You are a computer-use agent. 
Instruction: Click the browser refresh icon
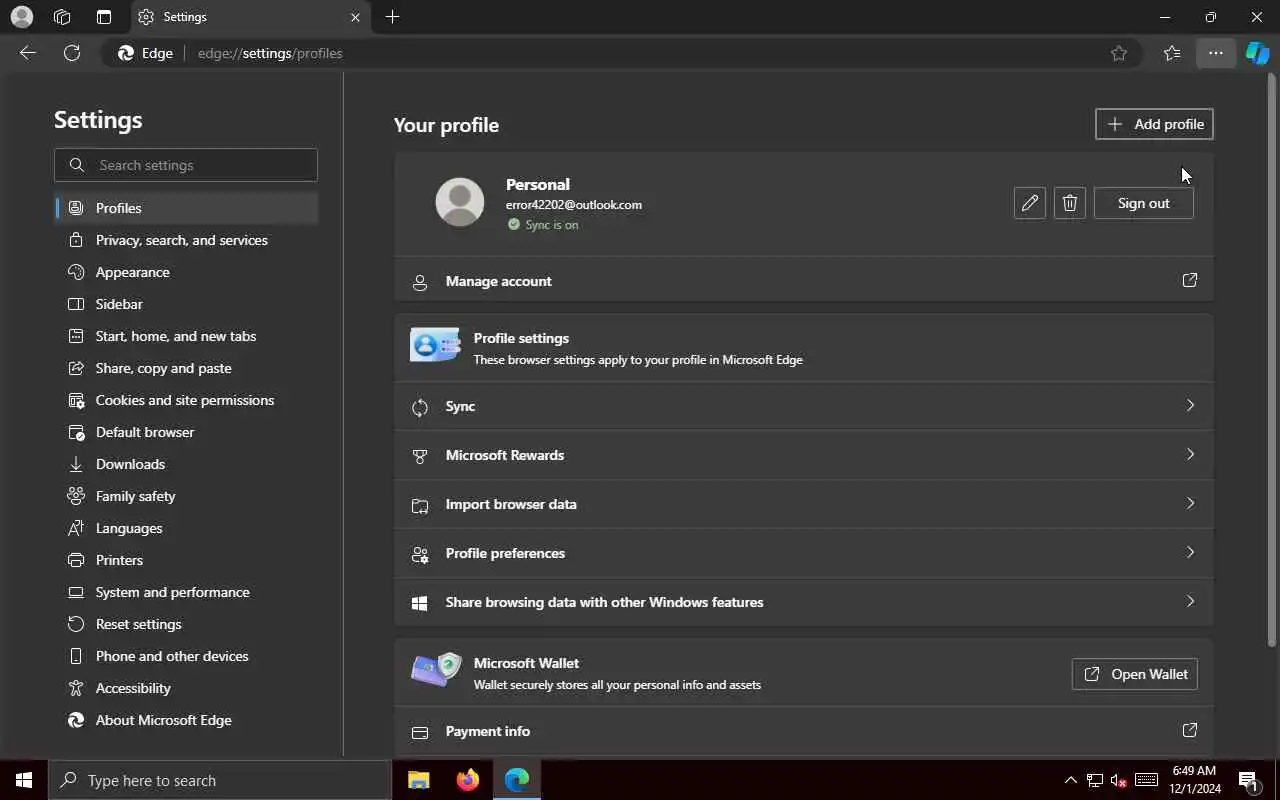pyautogui.click(x=72, y=53)
